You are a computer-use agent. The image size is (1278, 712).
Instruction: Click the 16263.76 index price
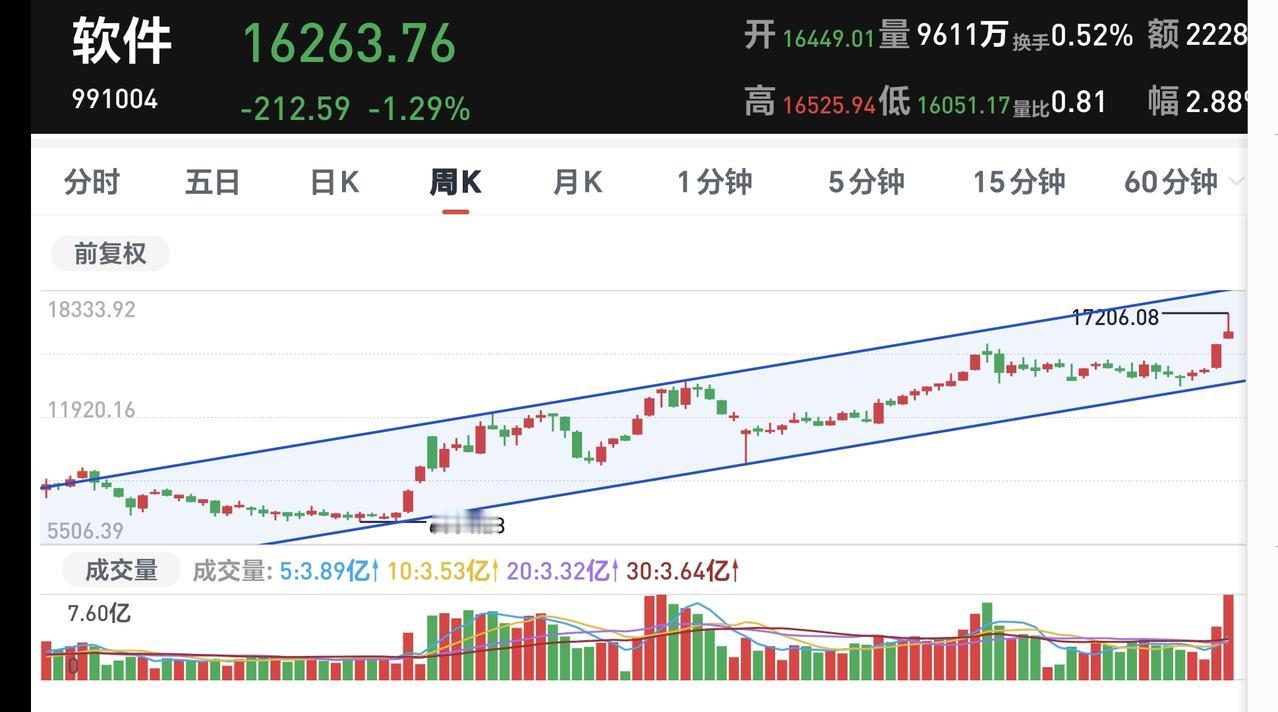(349, 44)
